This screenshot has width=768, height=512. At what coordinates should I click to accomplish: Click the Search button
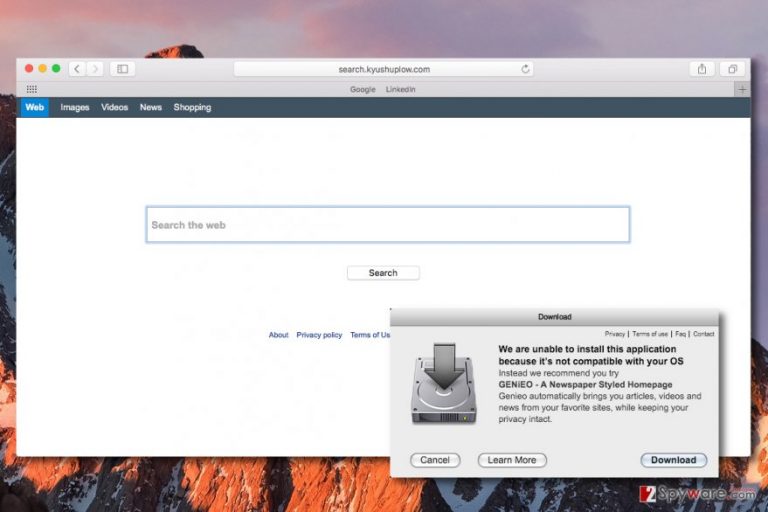383,273
